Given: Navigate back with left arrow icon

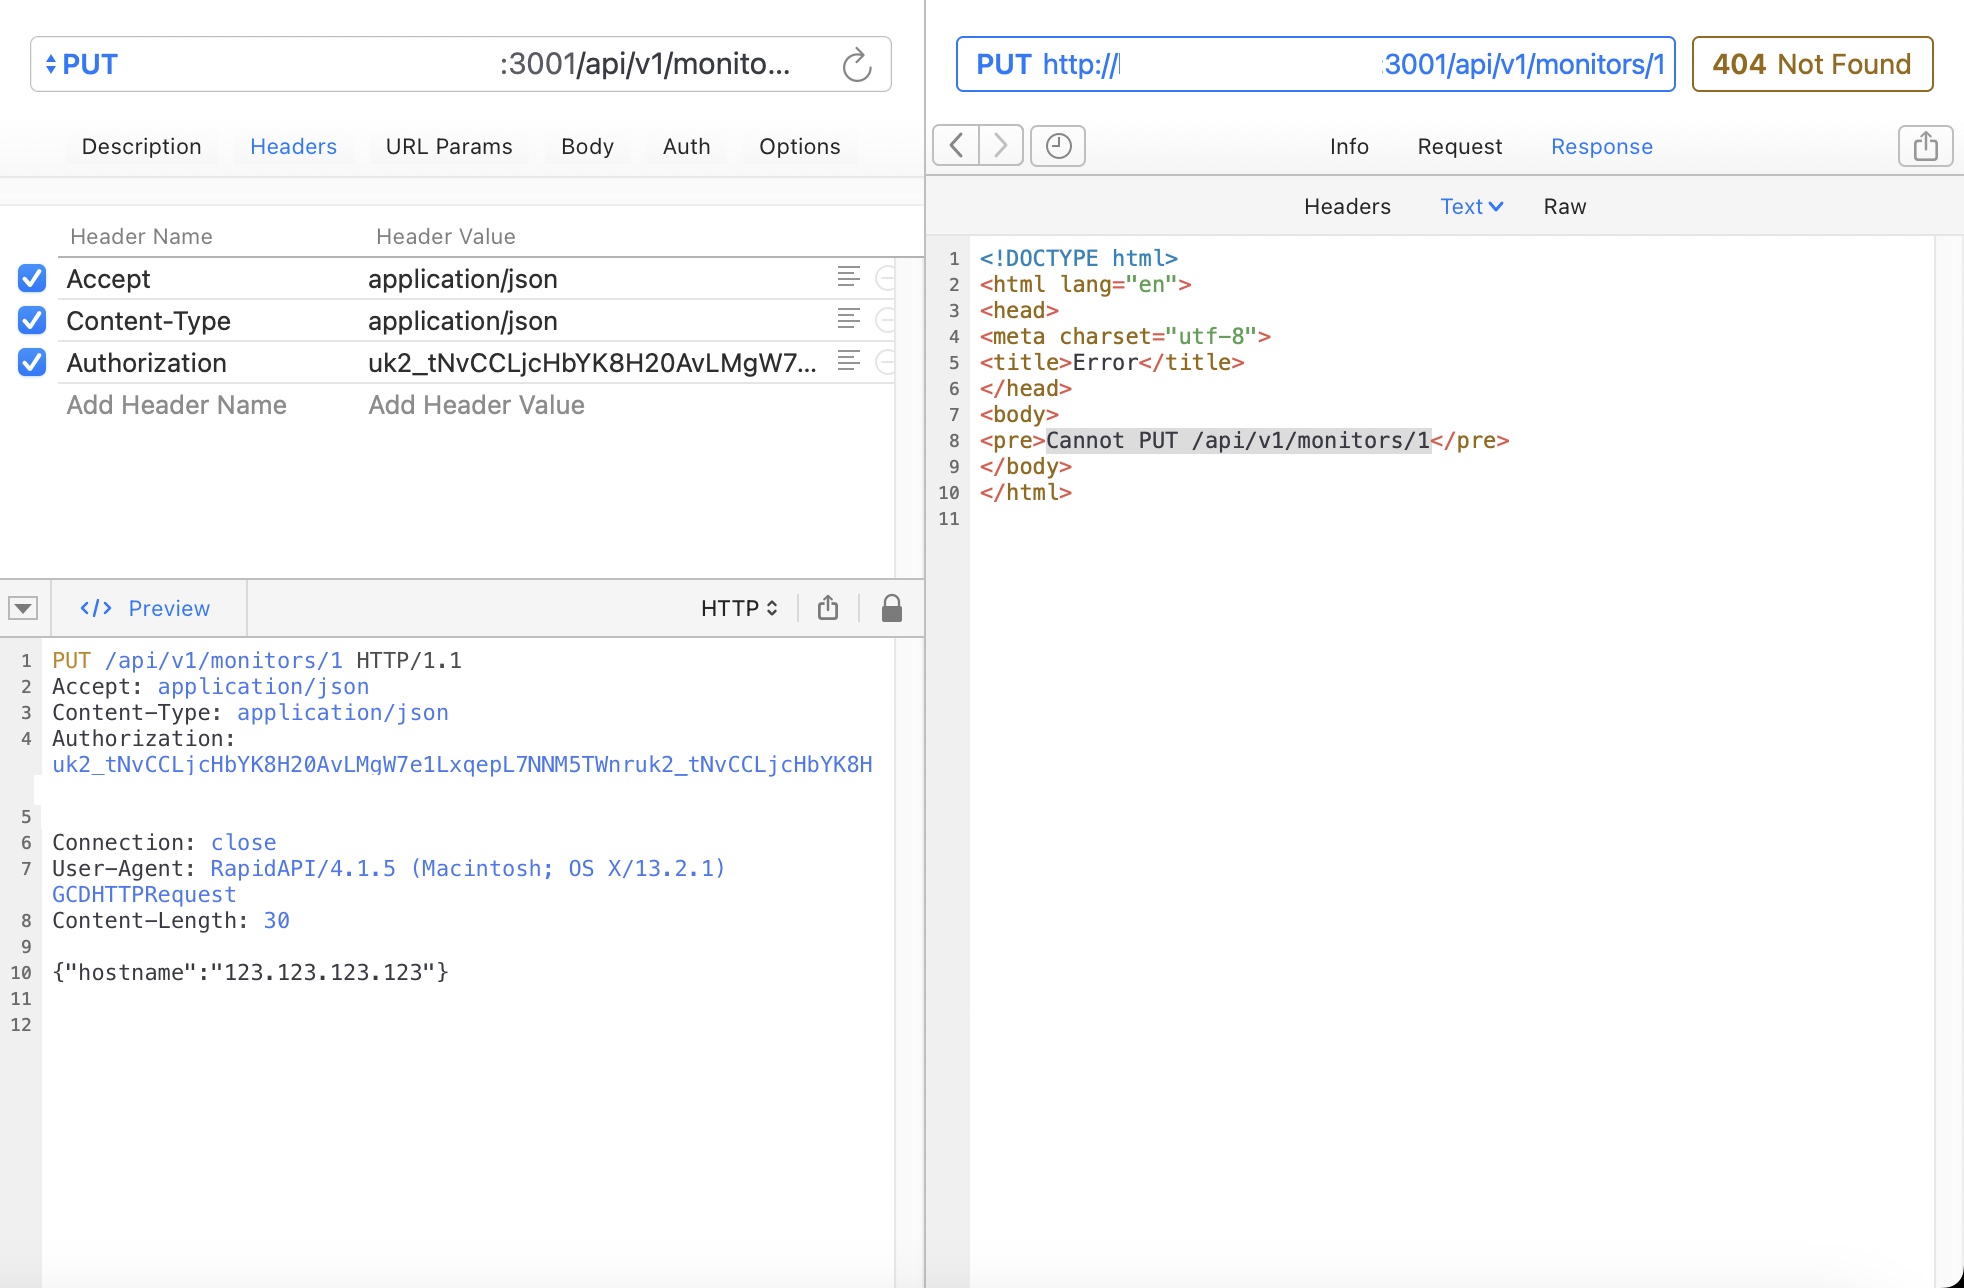Looking at the screenshot, I should (954, 146).
